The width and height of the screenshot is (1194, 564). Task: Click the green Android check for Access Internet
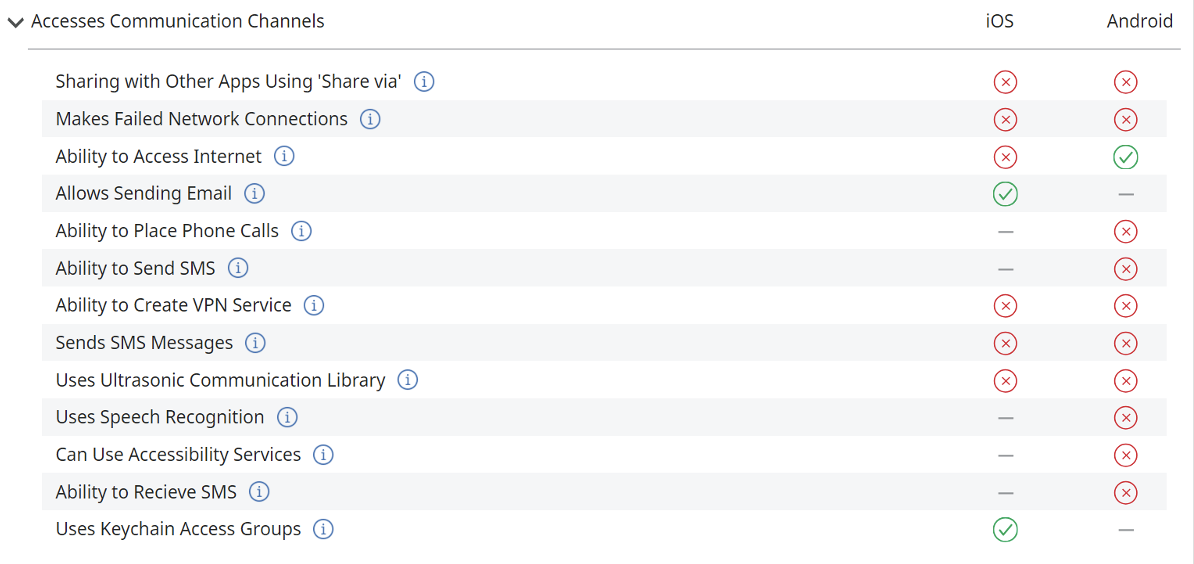coord(1125,157)
